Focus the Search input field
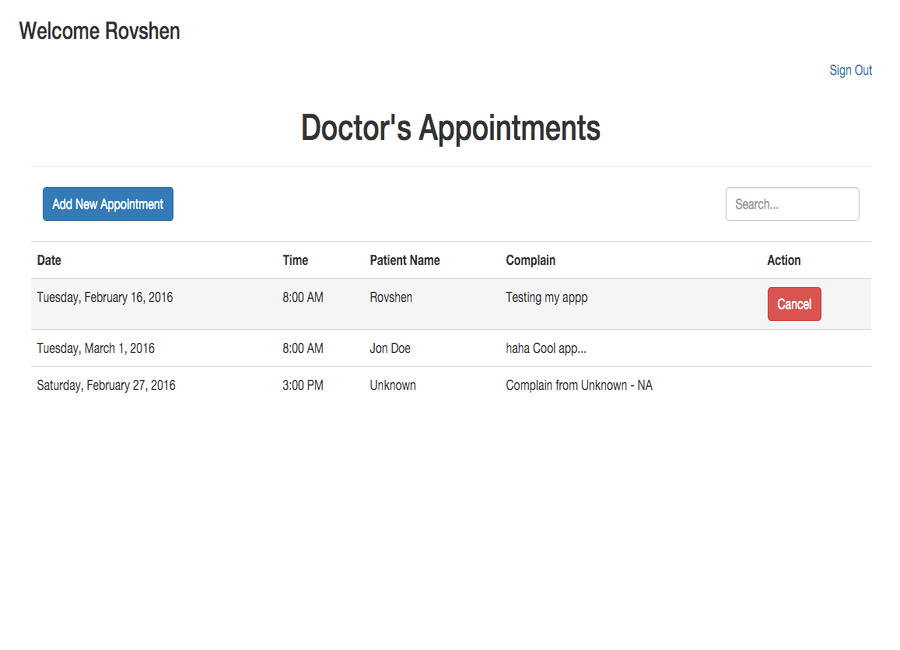This screenshot has width=900, height=650. [x=792, y=204]
